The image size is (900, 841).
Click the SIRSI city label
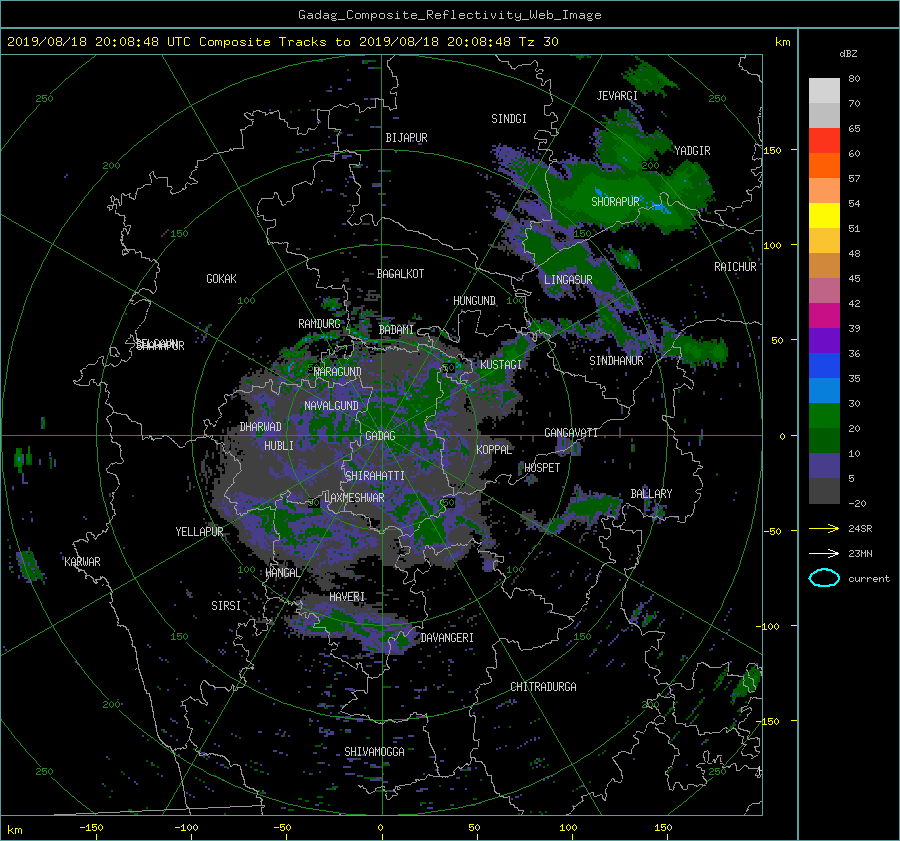pyautogui.click(x=226, y=606)
